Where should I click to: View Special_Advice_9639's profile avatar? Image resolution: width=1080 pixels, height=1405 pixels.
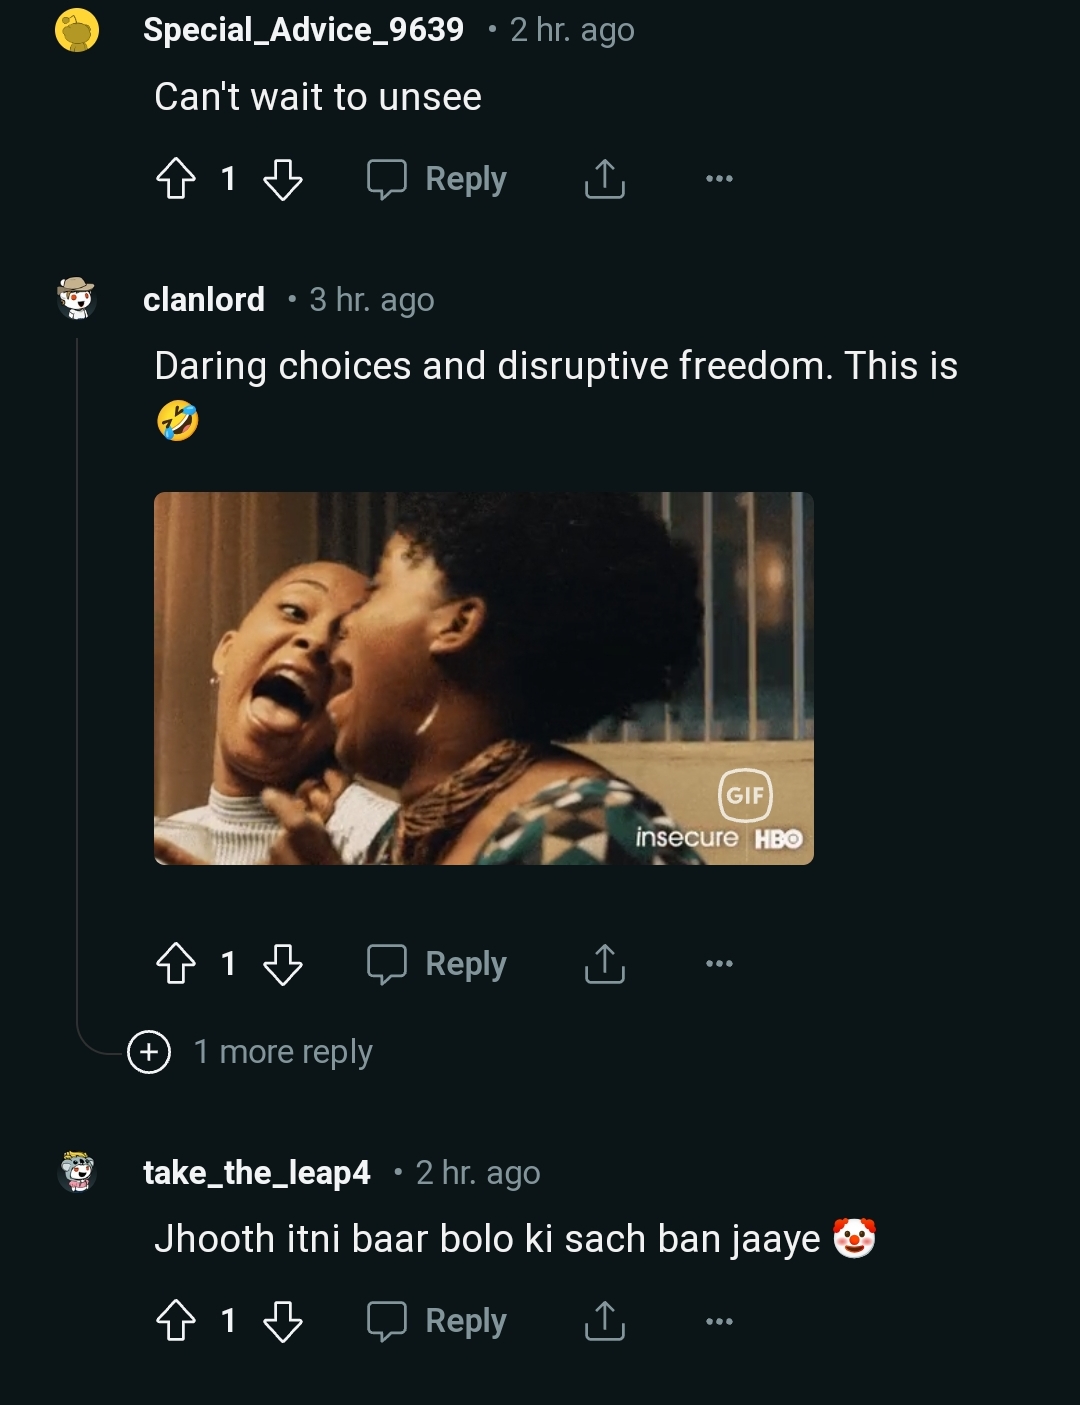pos(76,30)
